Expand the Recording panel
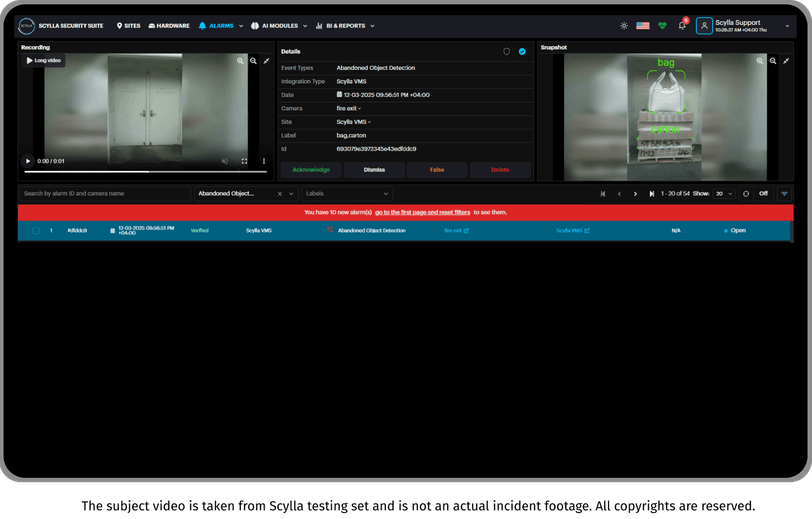This screenshot has width=812, height=519. tap(266, 61)
